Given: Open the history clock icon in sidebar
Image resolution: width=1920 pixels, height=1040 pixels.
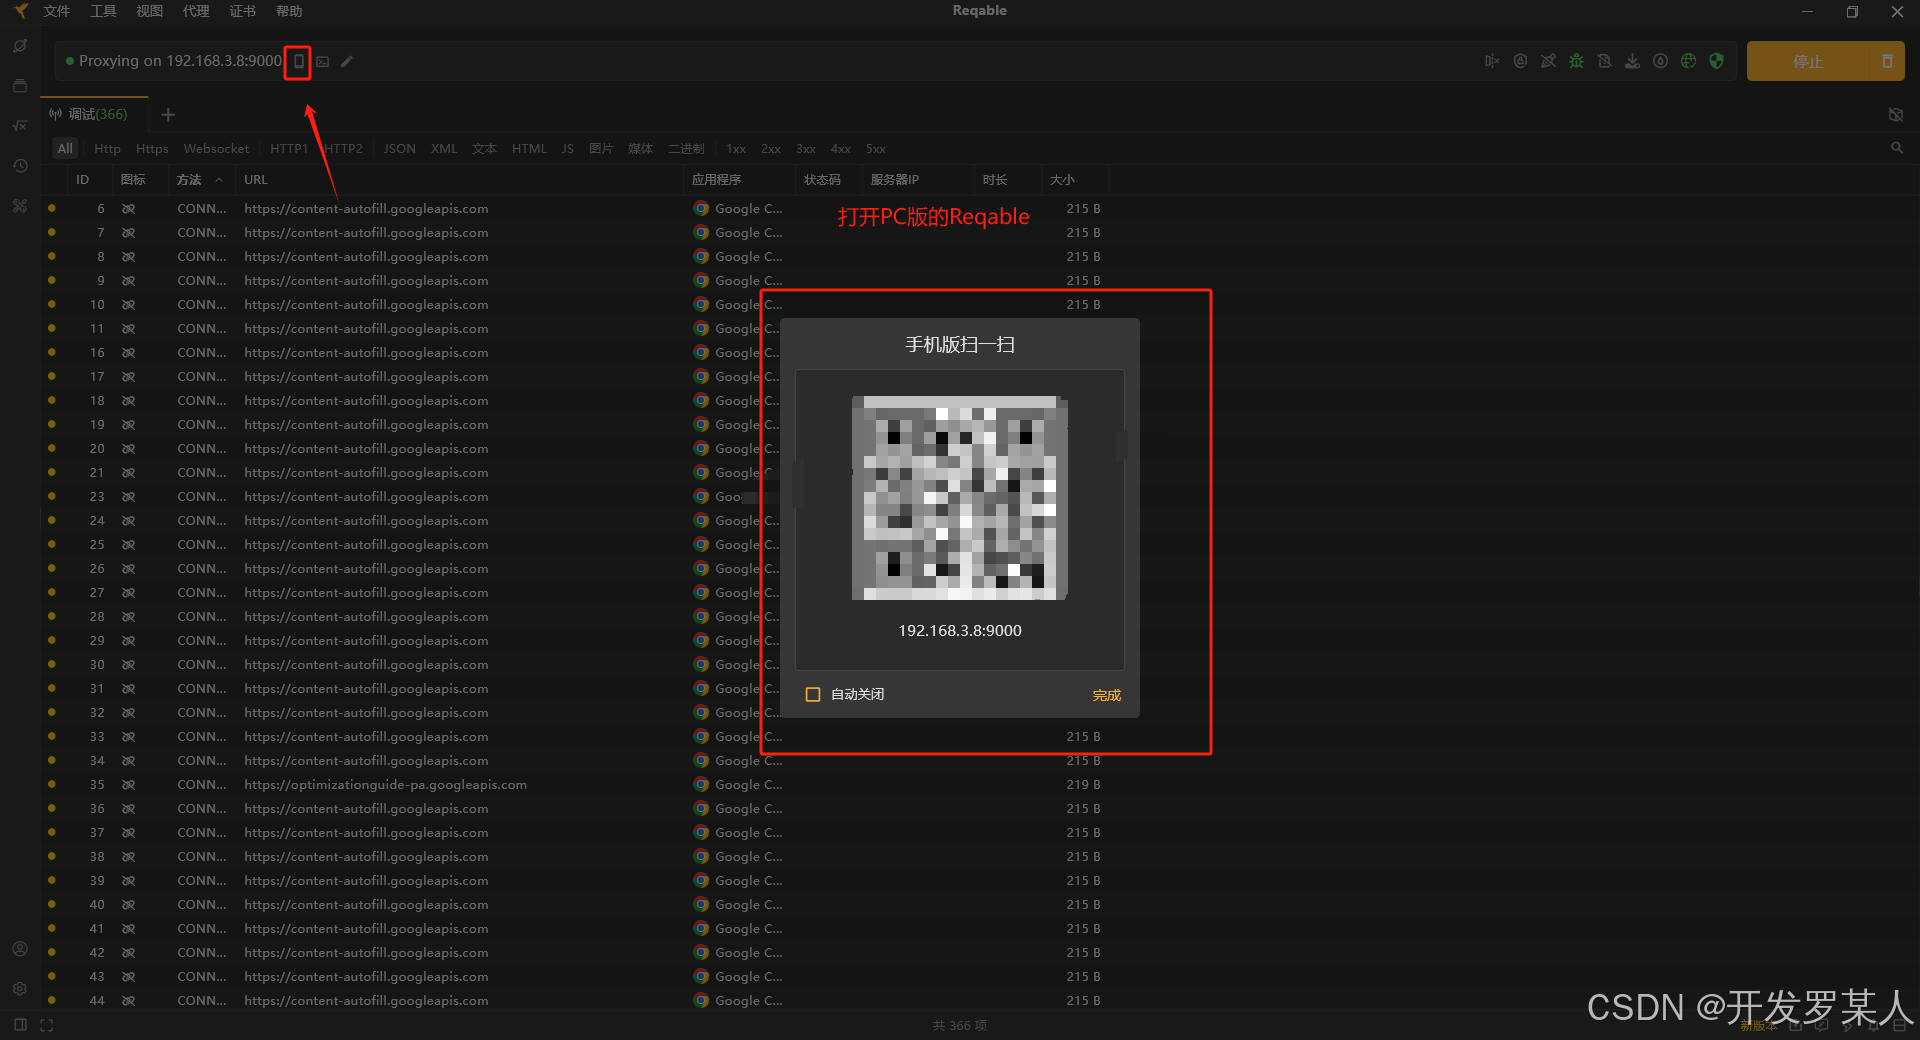Looking at the screenshot, I should 20,166.
